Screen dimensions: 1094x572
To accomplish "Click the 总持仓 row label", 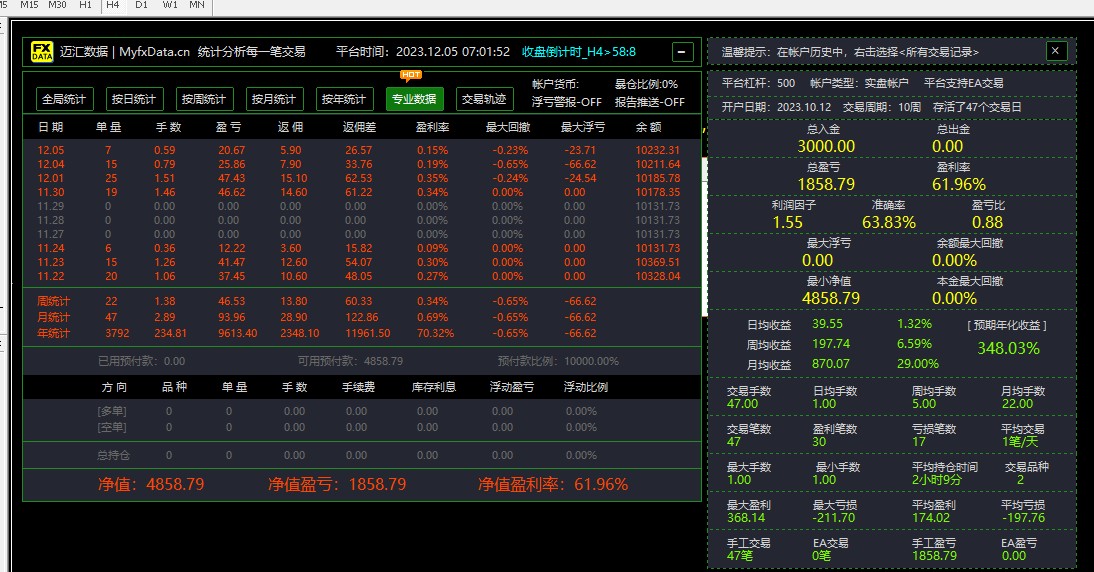I will click(x=113, y=456).
